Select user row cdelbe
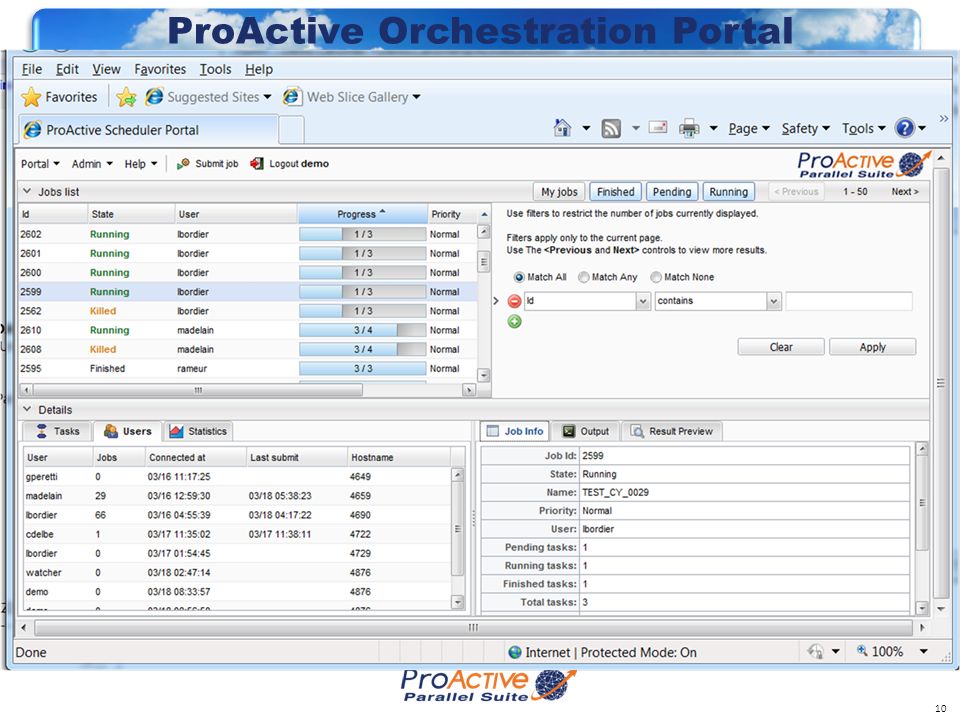The height and width of the screenshot is (720, 960). pos(238,534)
